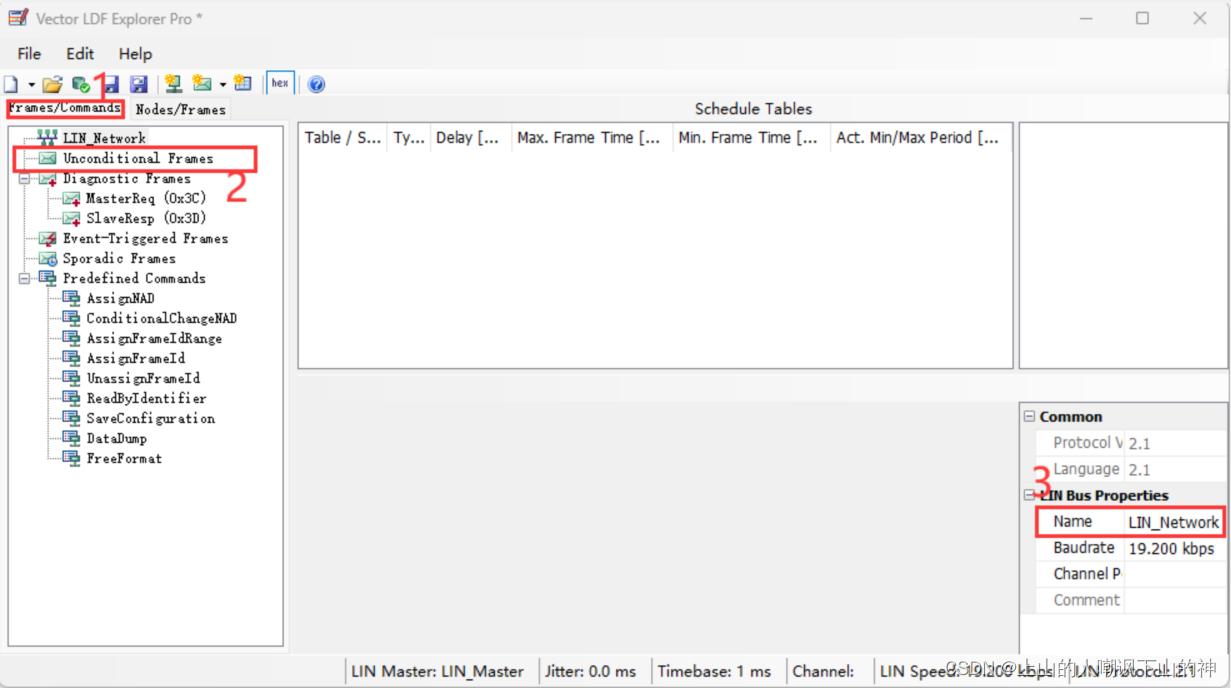Click the Unconditional Frames envelope icon
This screenshot has height=688, width=1231.
pyautogui.click(x=47, y=158)
